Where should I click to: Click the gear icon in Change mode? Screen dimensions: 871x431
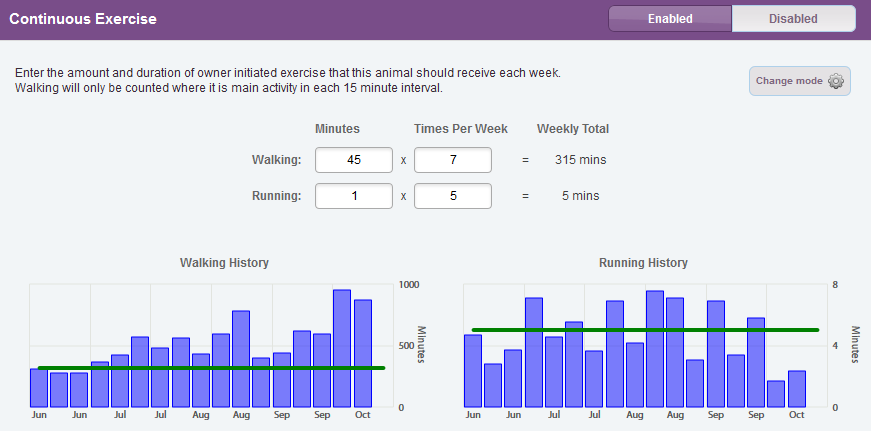[x=836, y=81]
